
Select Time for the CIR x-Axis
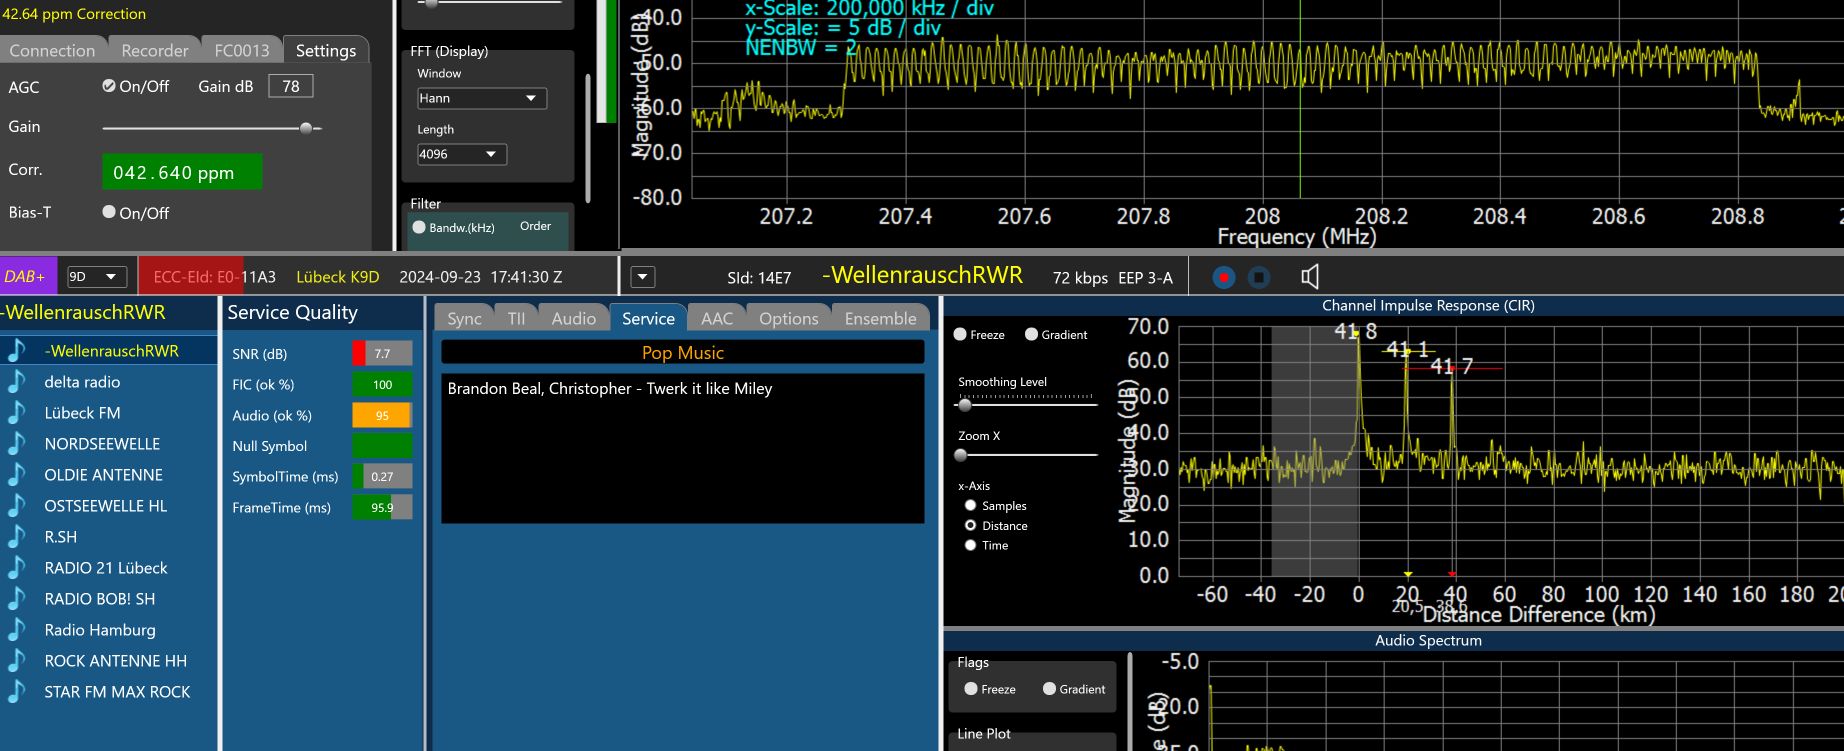point(970,545)
